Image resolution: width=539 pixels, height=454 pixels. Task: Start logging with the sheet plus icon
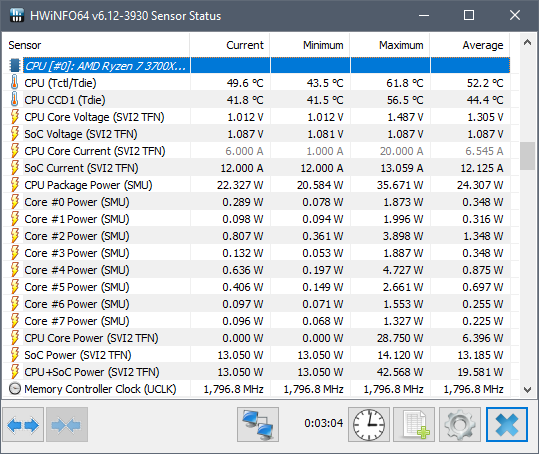coord(414,424)
